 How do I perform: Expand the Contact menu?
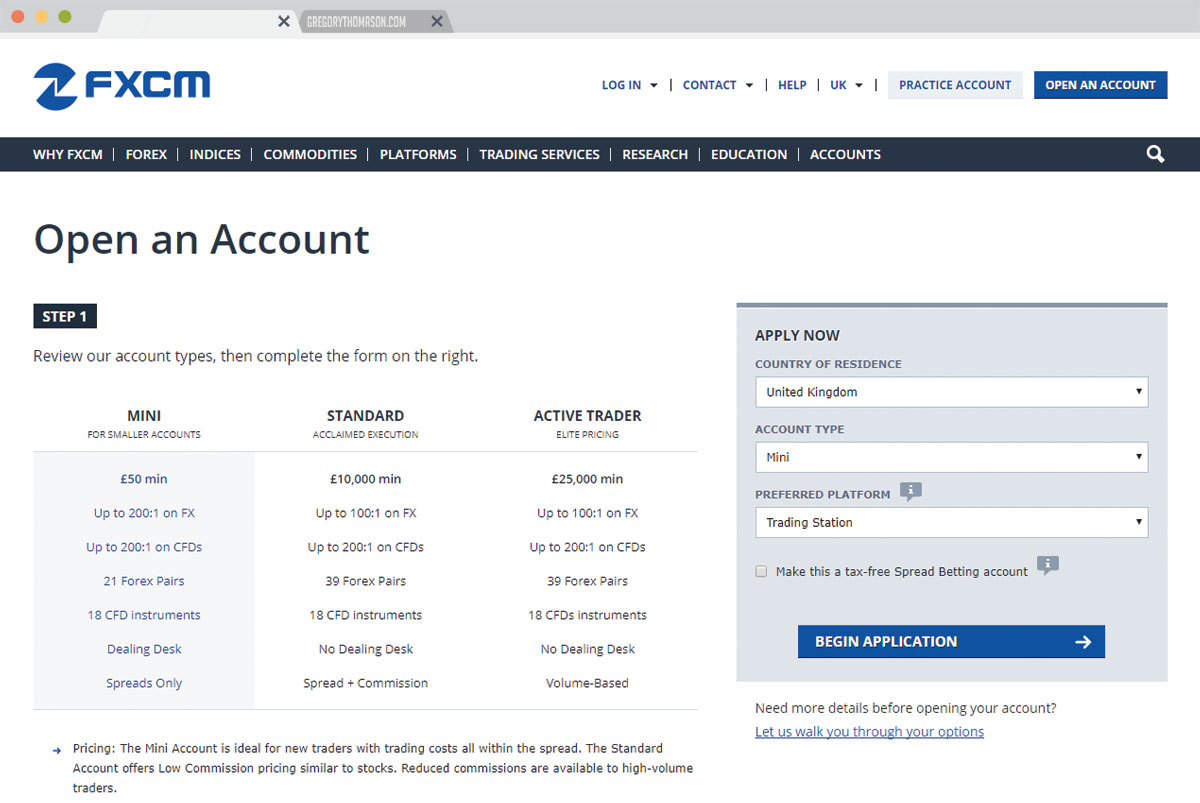(x=718, y=85)
